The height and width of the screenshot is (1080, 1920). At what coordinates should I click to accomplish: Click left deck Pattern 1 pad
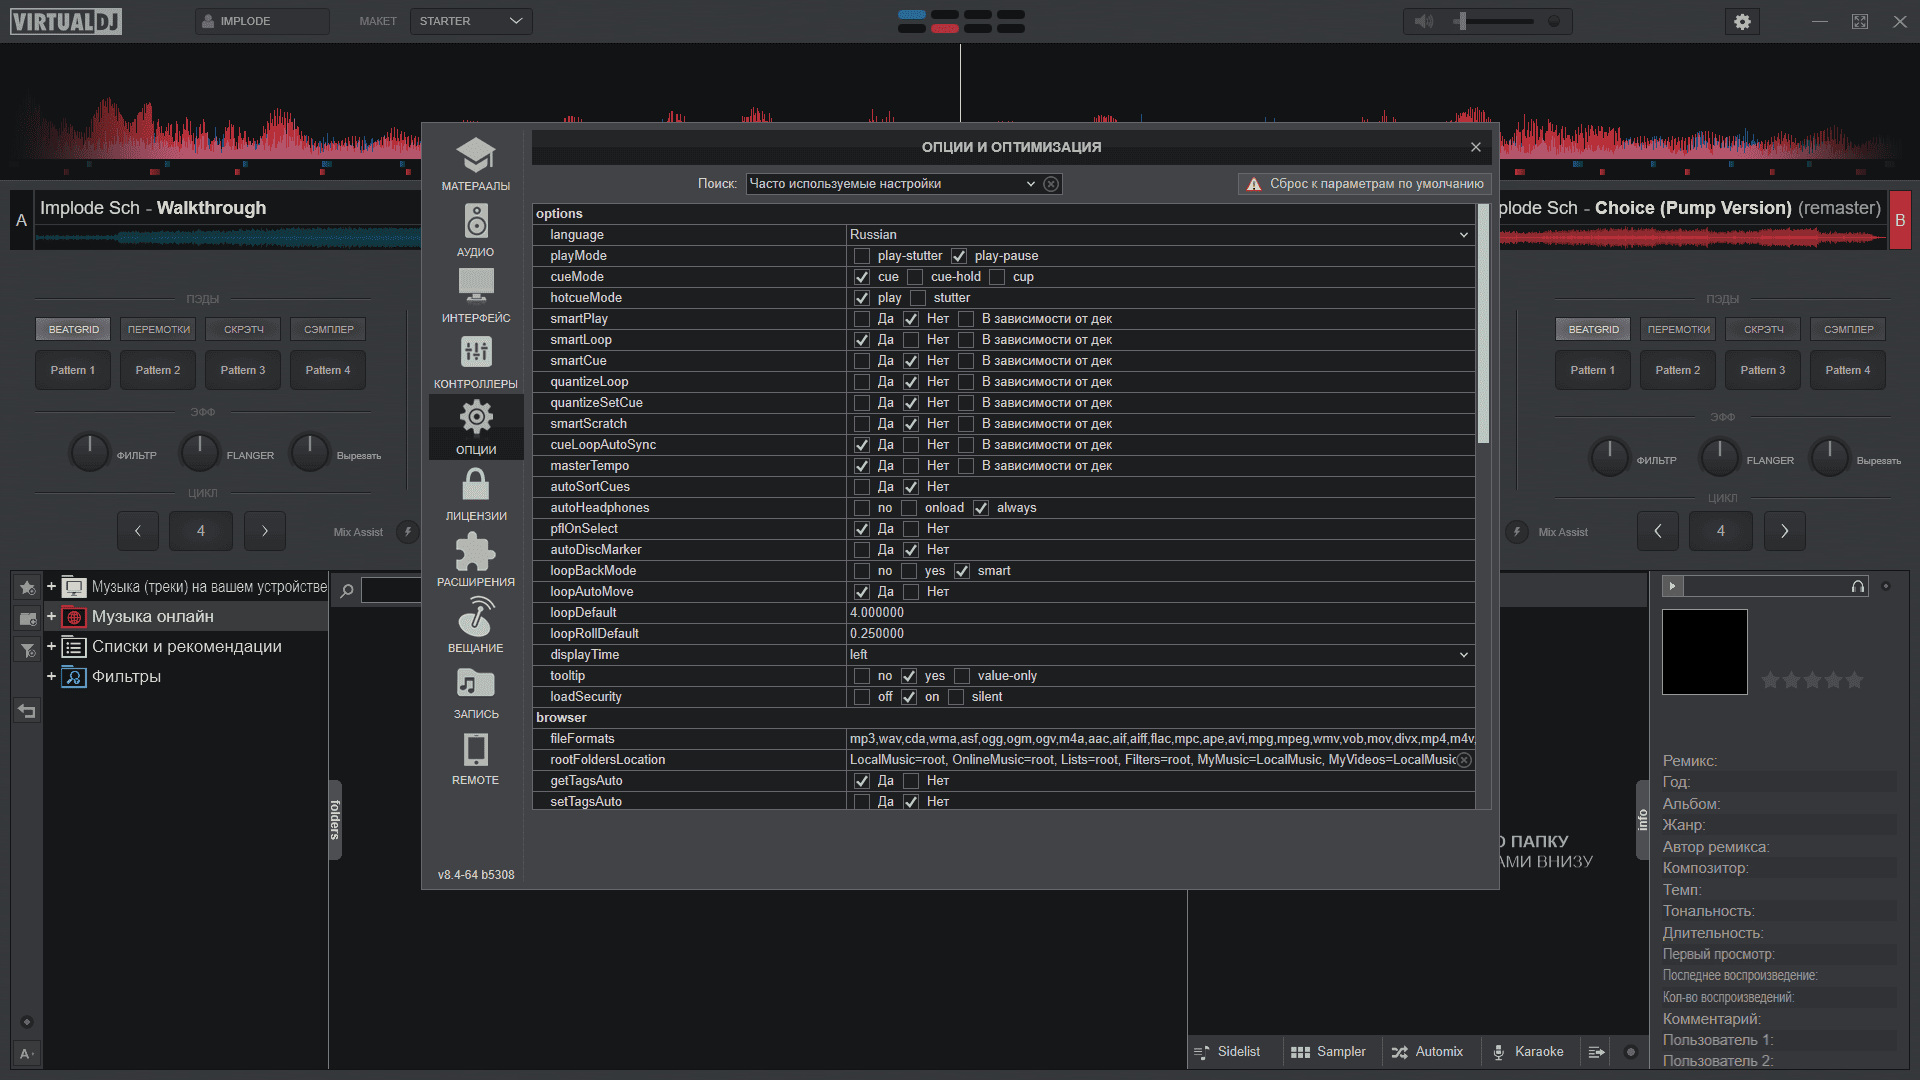coord(73,370)
